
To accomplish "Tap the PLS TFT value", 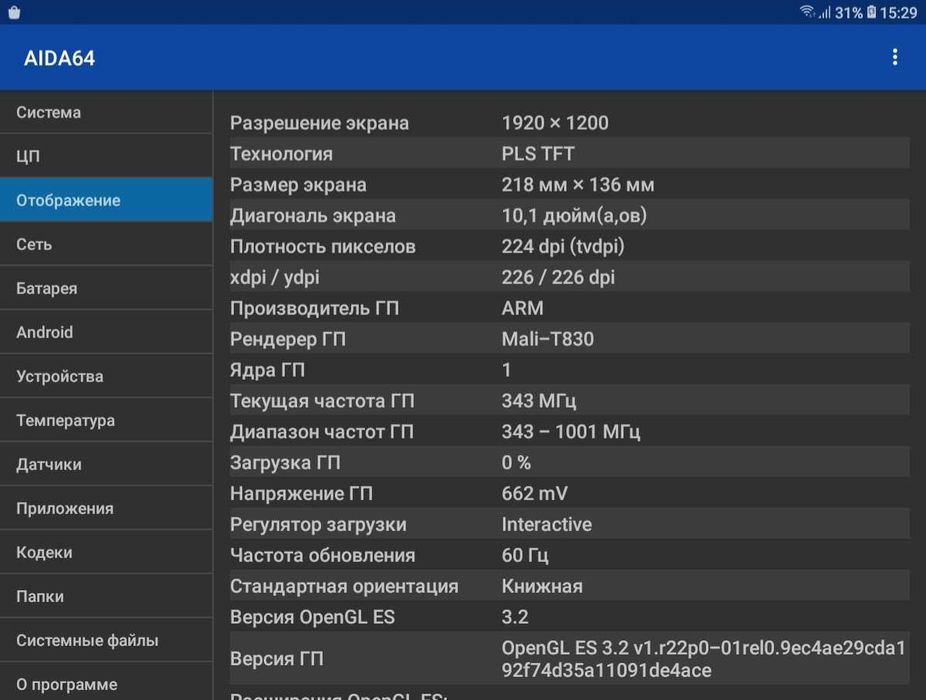I will point(537,154).
